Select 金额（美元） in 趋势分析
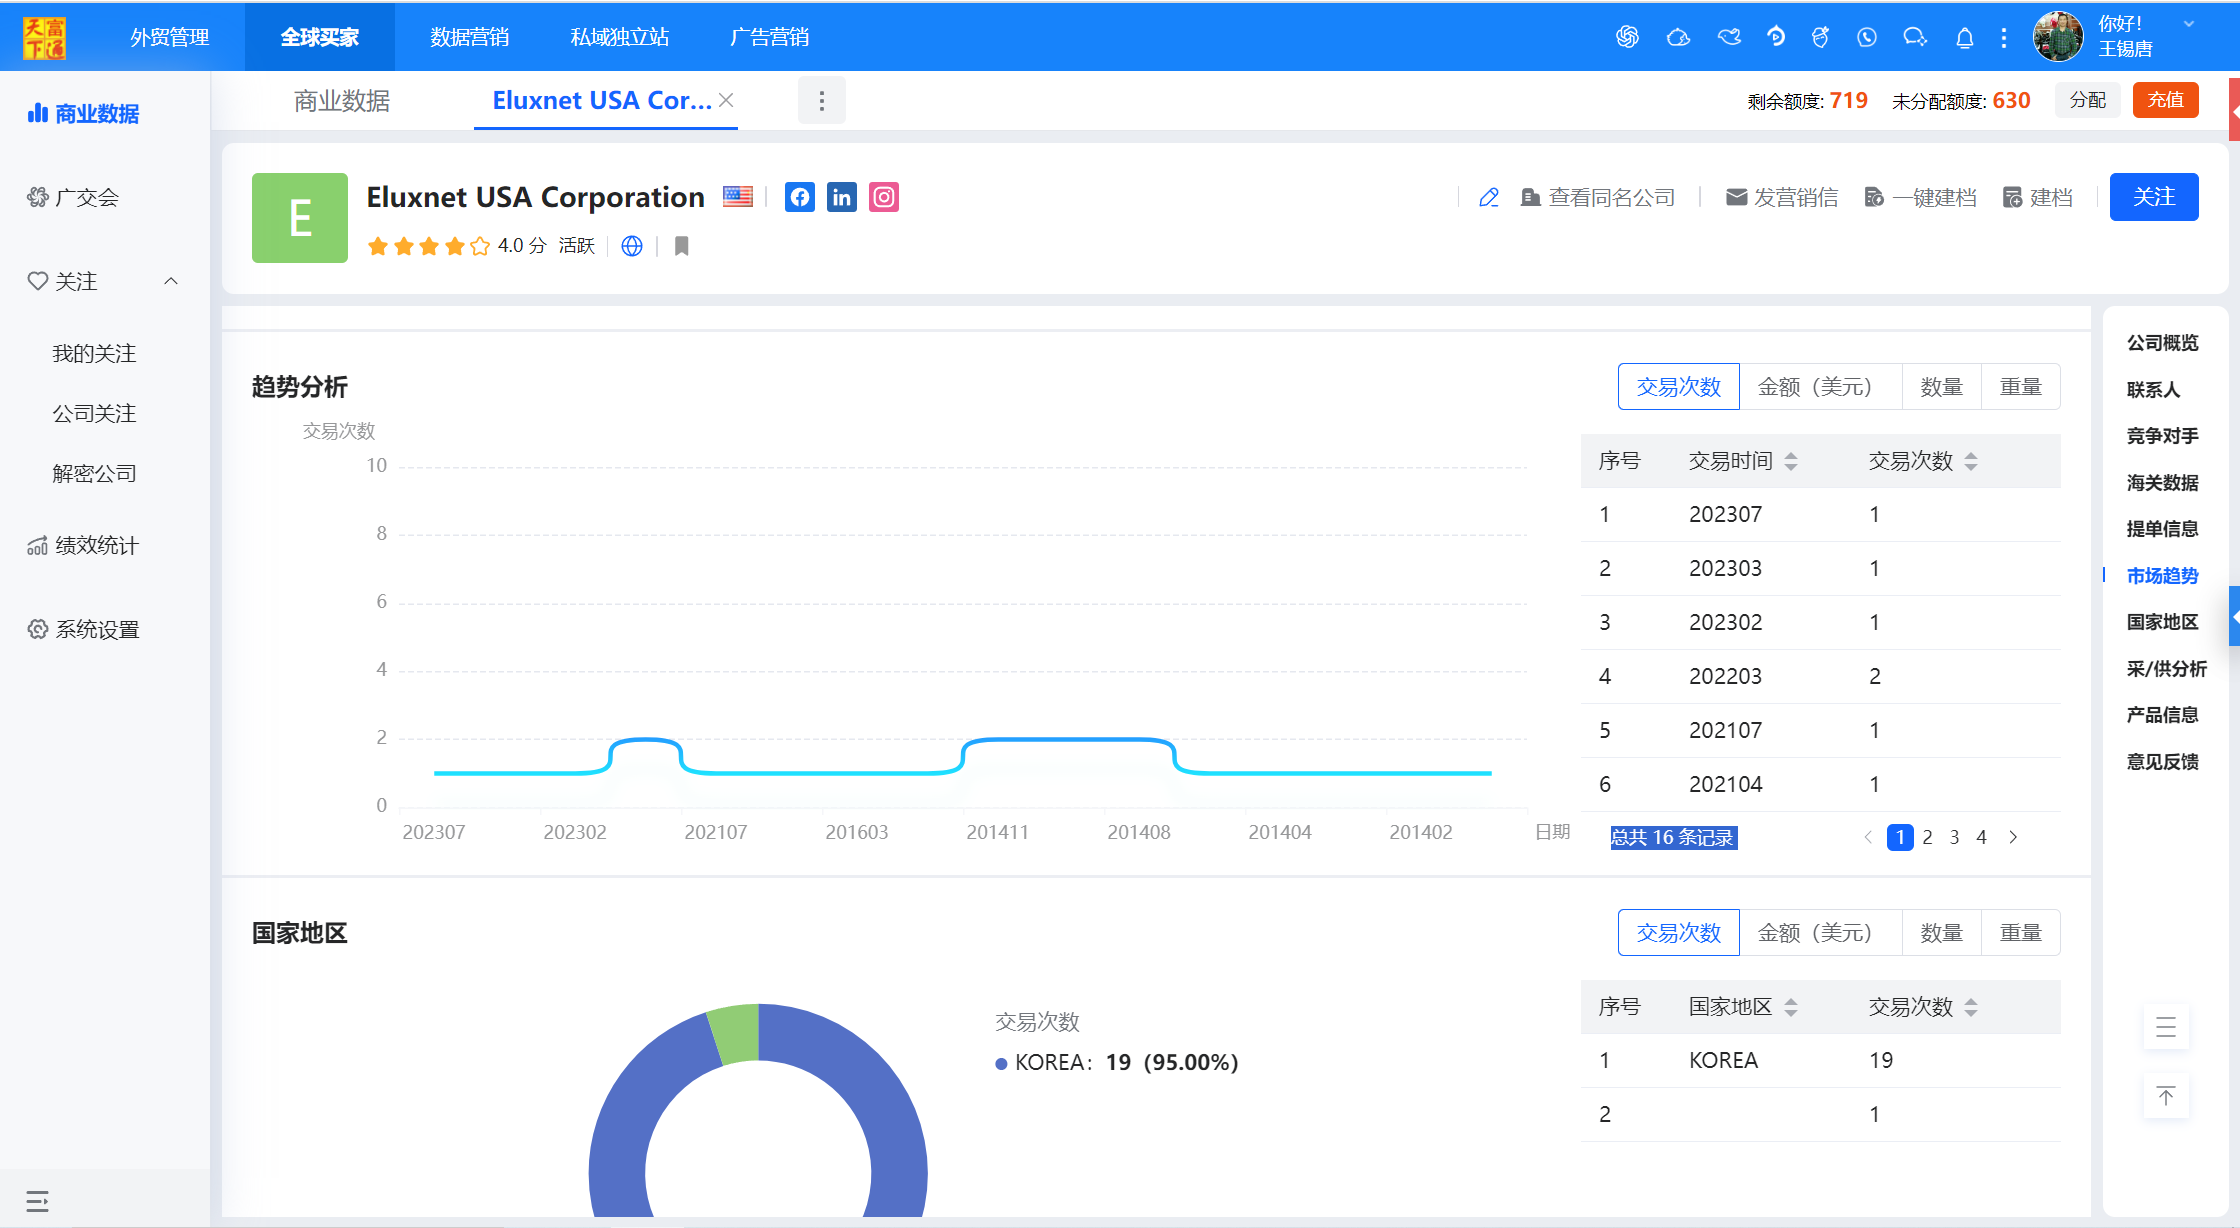Image resolution: width=2240 pixels, height=1228 pixels. pos(1820,387)
